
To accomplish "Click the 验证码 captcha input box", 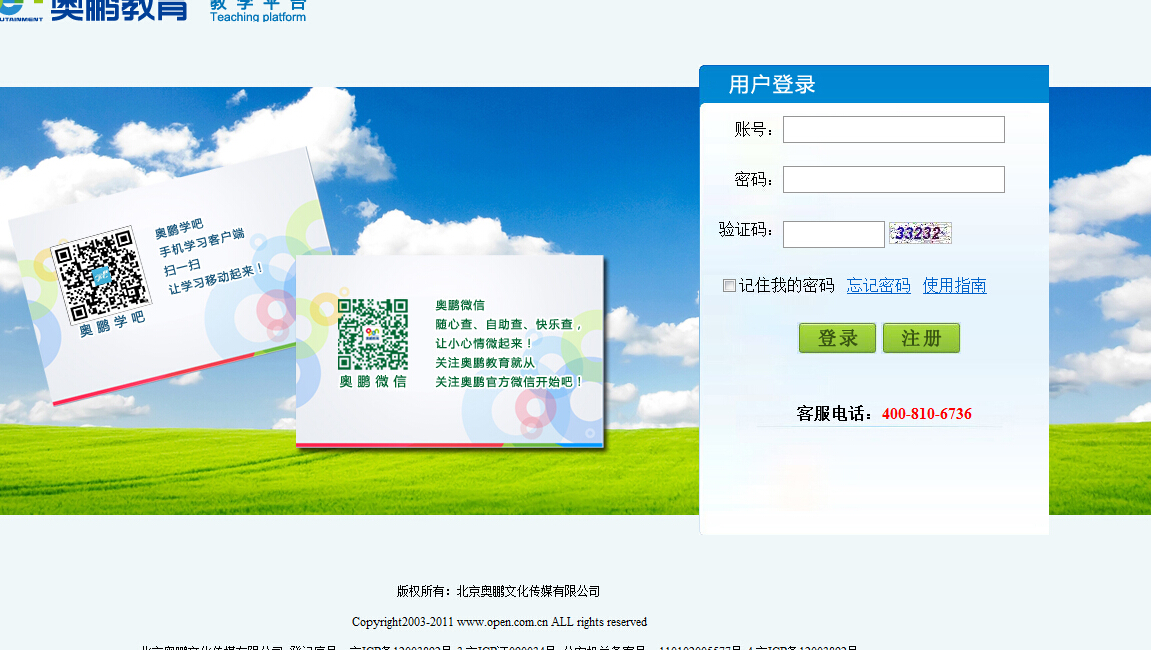I will point(833,234).
